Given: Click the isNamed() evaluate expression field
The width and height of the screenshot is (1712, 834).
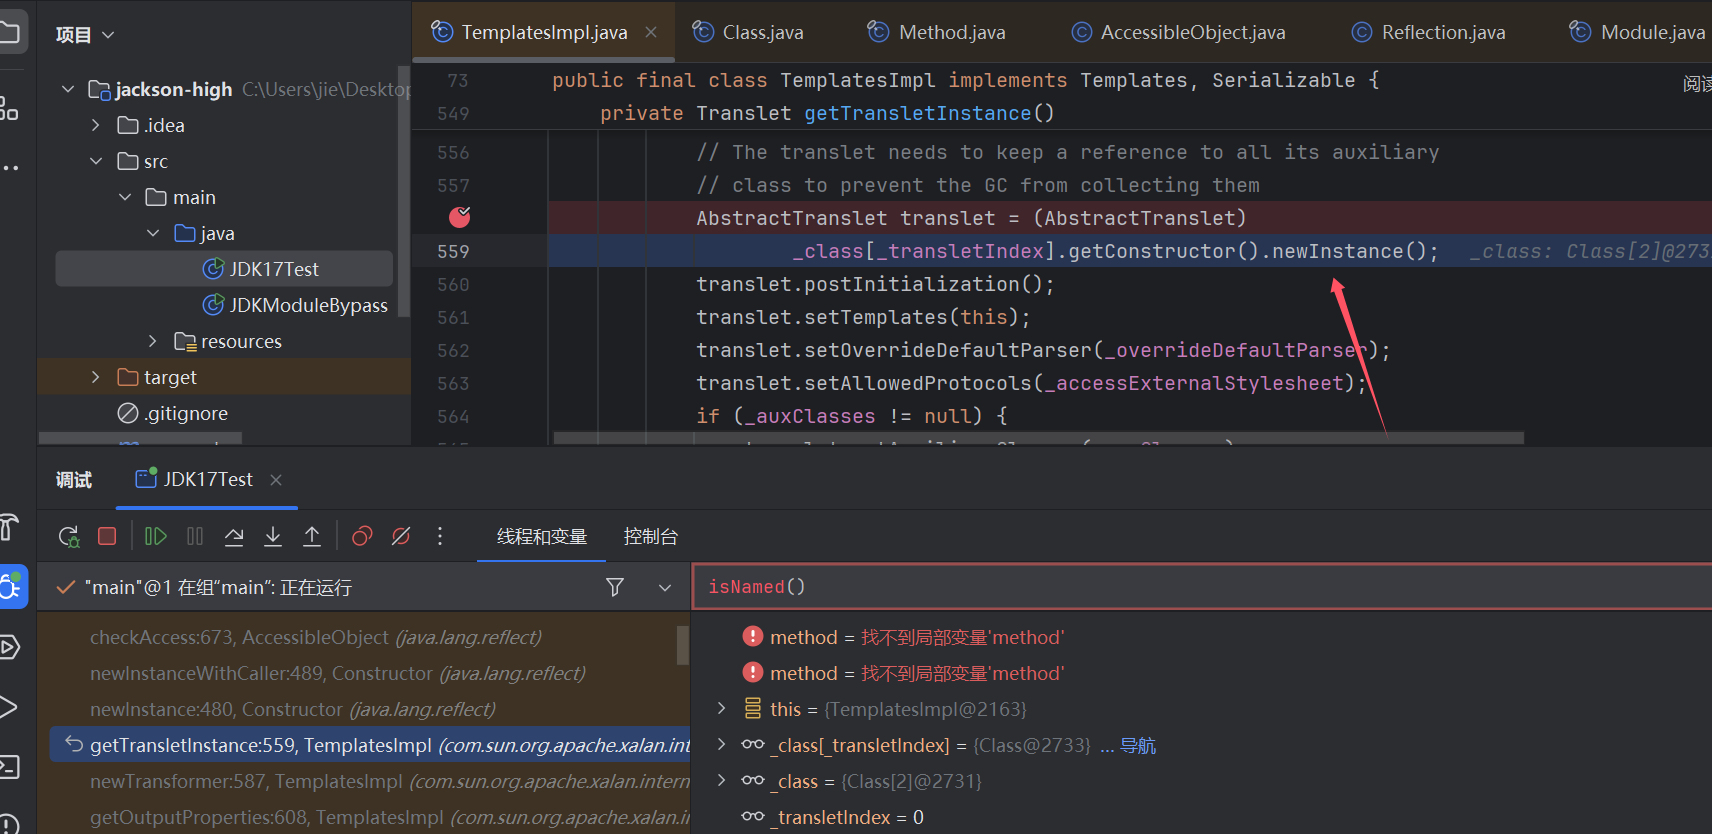Looking at the screenshot, I should pyautogui.click(x=1202, y=587).
